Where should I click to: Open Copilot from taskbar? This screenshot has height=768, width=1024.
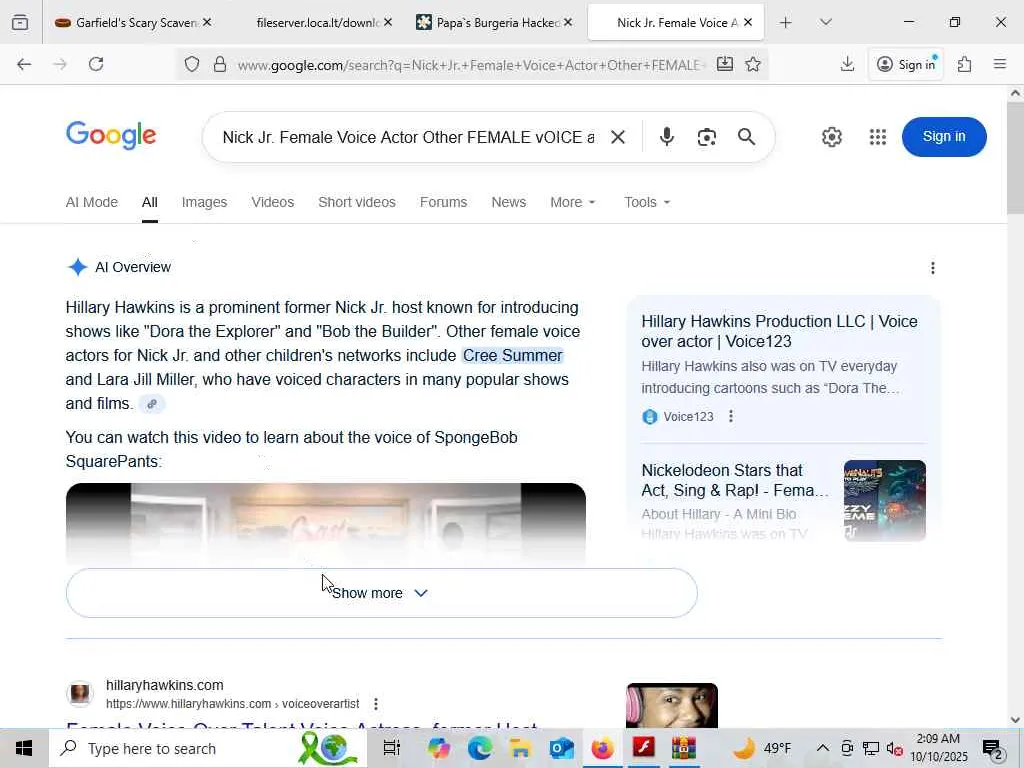(439, 748)
